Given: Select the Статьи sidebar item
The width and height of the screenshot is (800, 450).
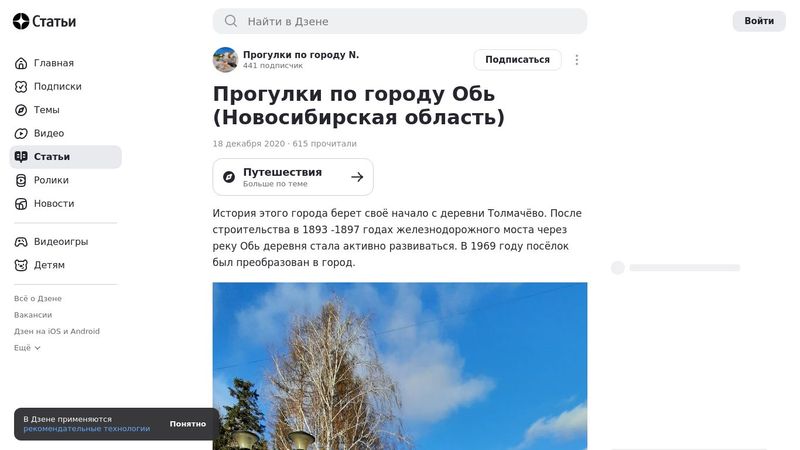Looking at the screenshot, I should (x=66, y=157).
